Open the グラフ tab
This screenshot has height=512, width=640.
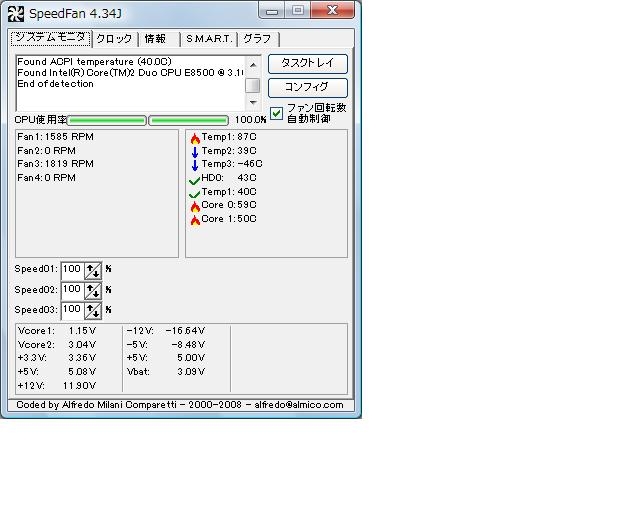258,39
